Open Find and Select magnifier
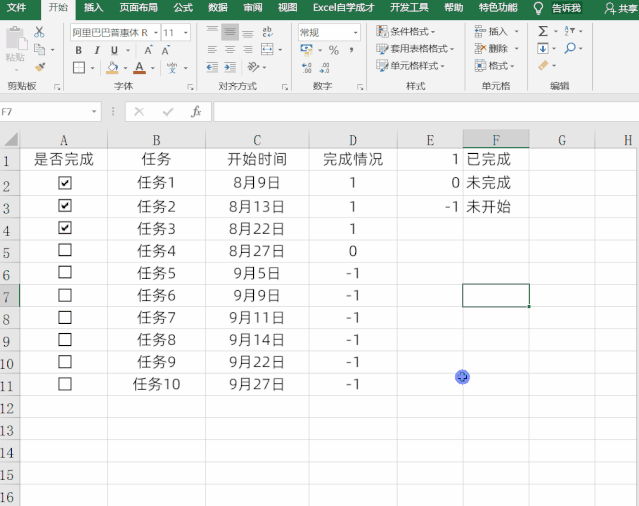This screenshot has height=506, width=639. click(570, 48)
